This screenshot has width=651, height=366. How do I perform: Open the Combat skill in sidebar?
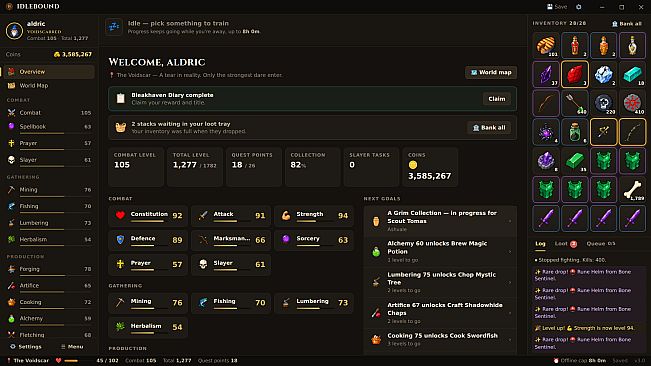point(49,112)
